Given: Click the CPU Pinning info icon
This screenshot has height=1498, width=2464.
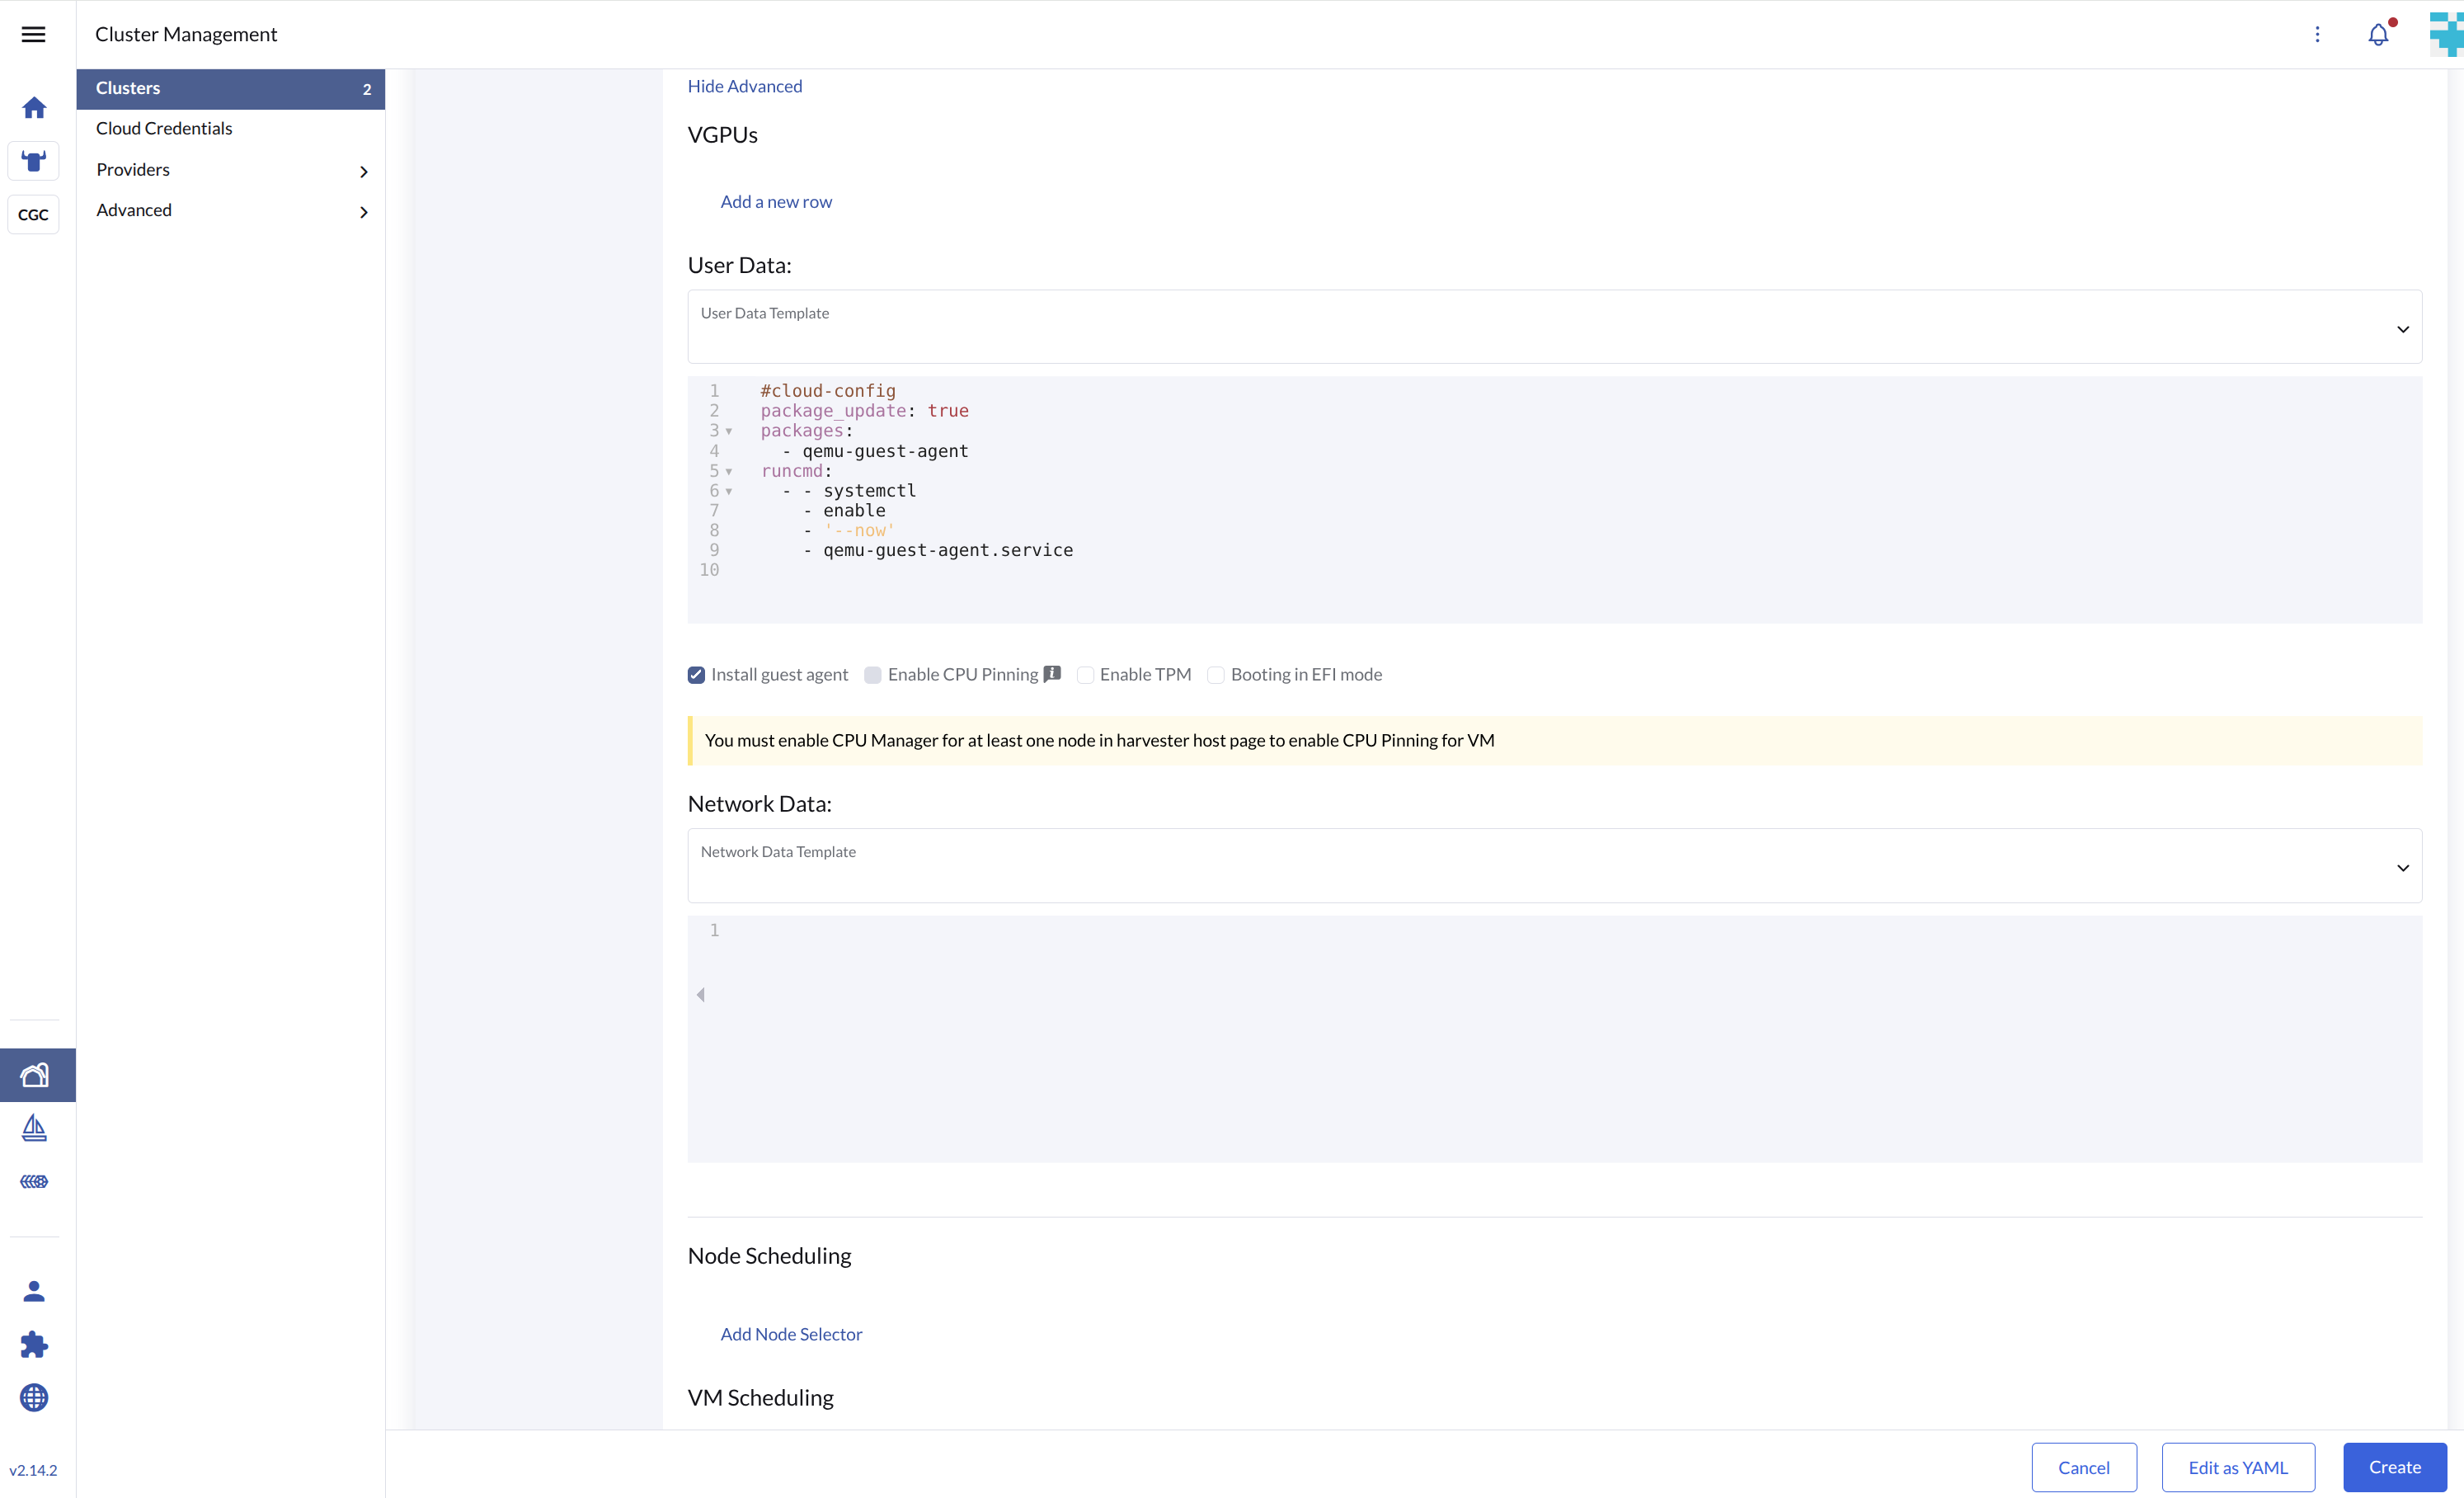Looking at the screenshot, I should point(1052,674).
